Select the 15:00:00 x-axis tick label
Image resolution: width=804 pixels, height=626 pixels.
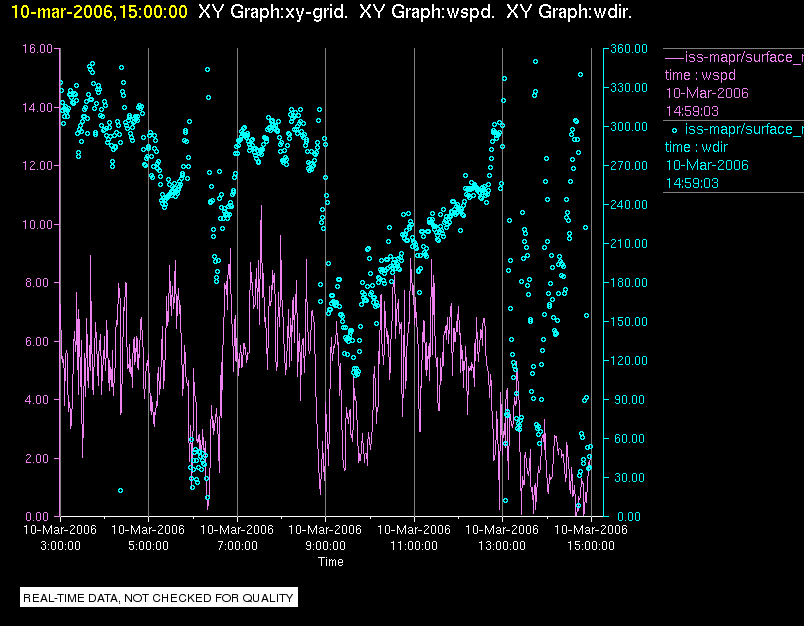pyautogui.click(x=590, y=546)
